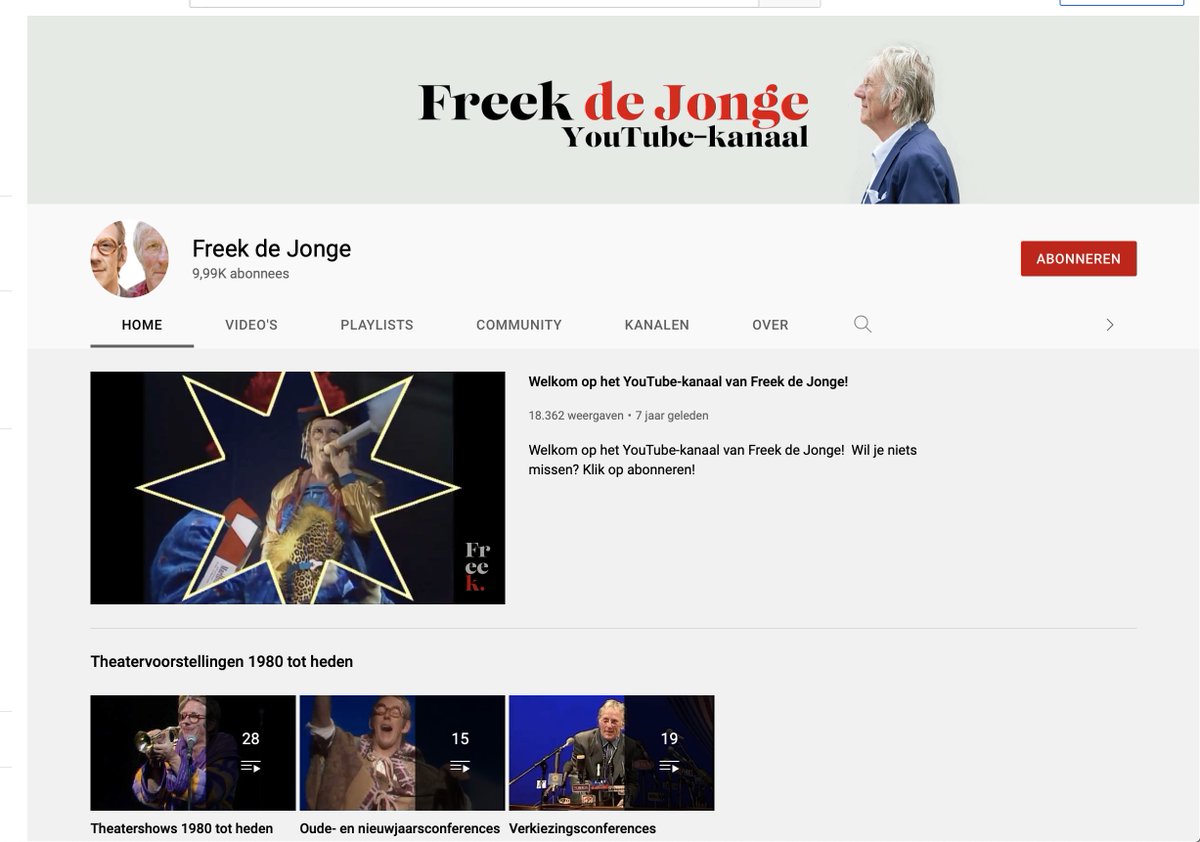
Task: Open the Freek de Jonge channel avatar
Action: tap(129, 259)
